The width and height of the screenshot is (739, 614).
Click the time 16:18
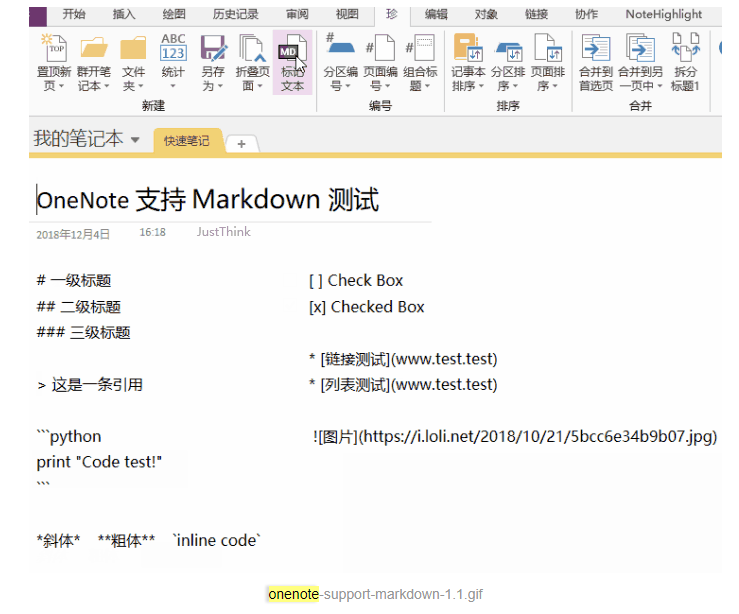point(152,232)
